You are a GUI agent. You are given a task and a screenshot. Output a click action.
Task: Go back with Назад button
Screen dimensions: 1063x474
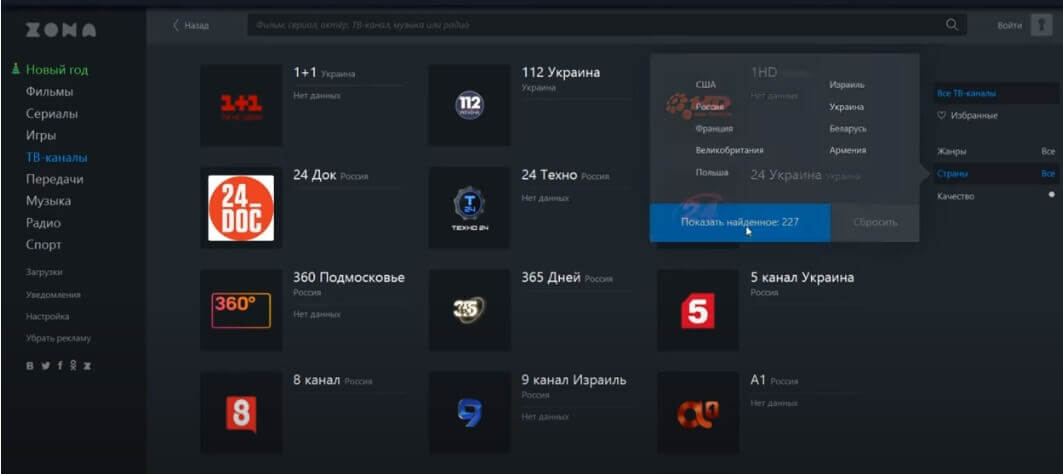point(191,25)
